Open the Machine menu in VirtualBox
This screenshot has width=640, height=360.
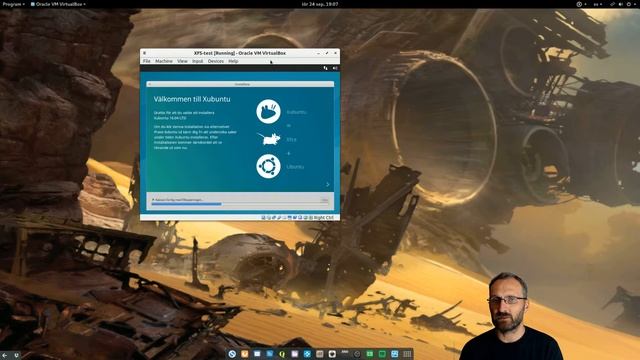click(x=164, y=61)
